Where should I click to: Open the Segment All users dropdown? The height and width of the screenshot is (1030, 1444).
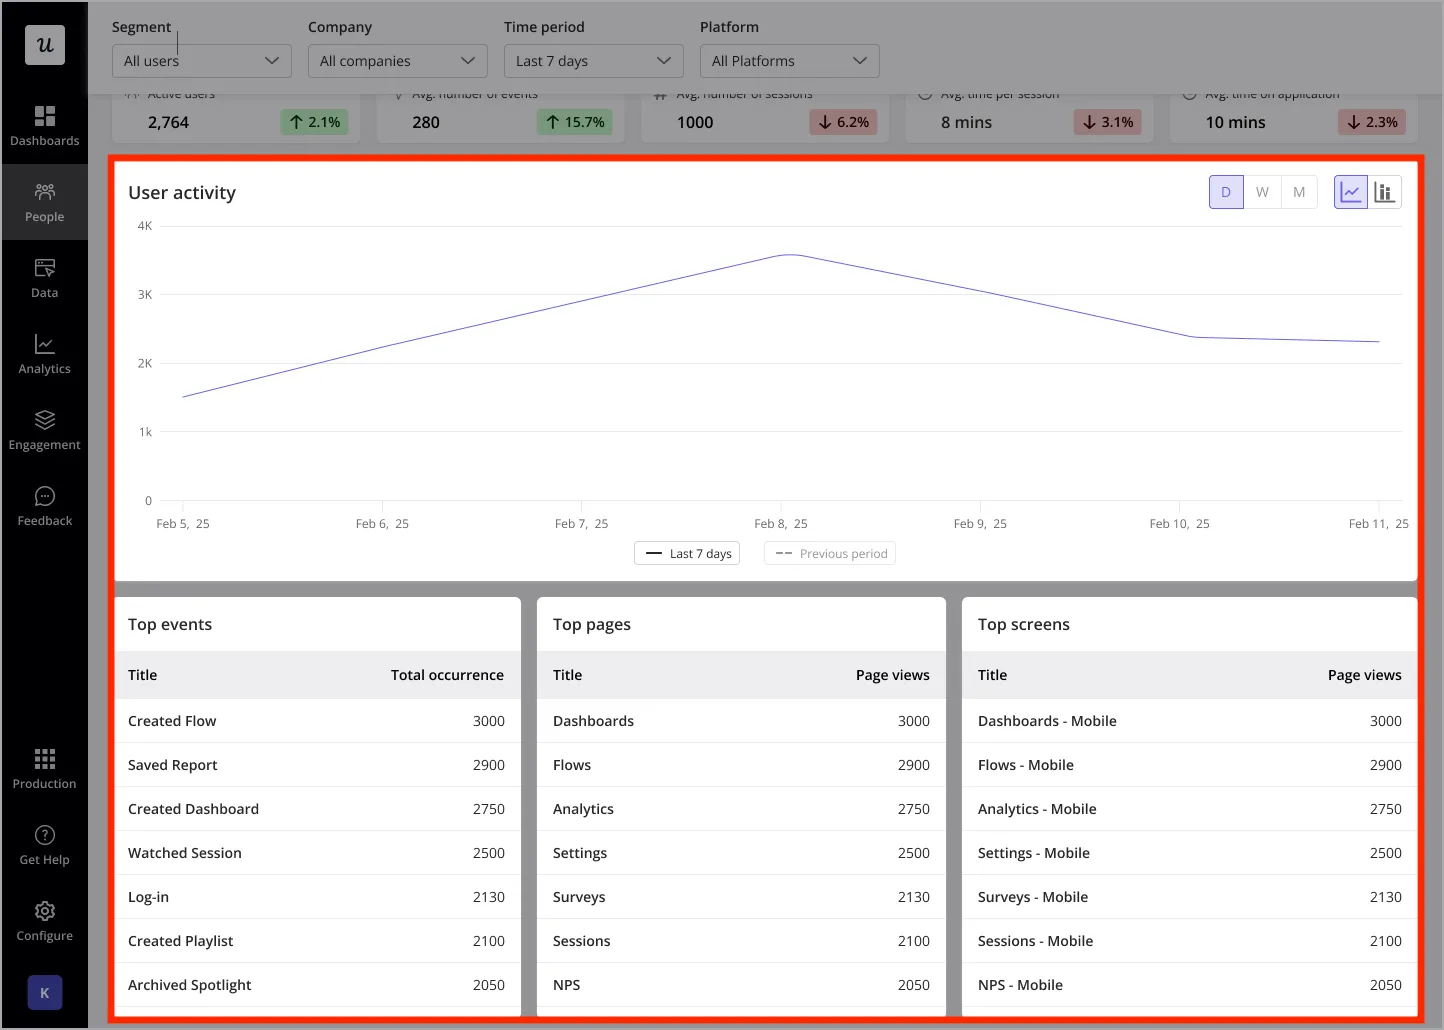[x=202, y=61]
